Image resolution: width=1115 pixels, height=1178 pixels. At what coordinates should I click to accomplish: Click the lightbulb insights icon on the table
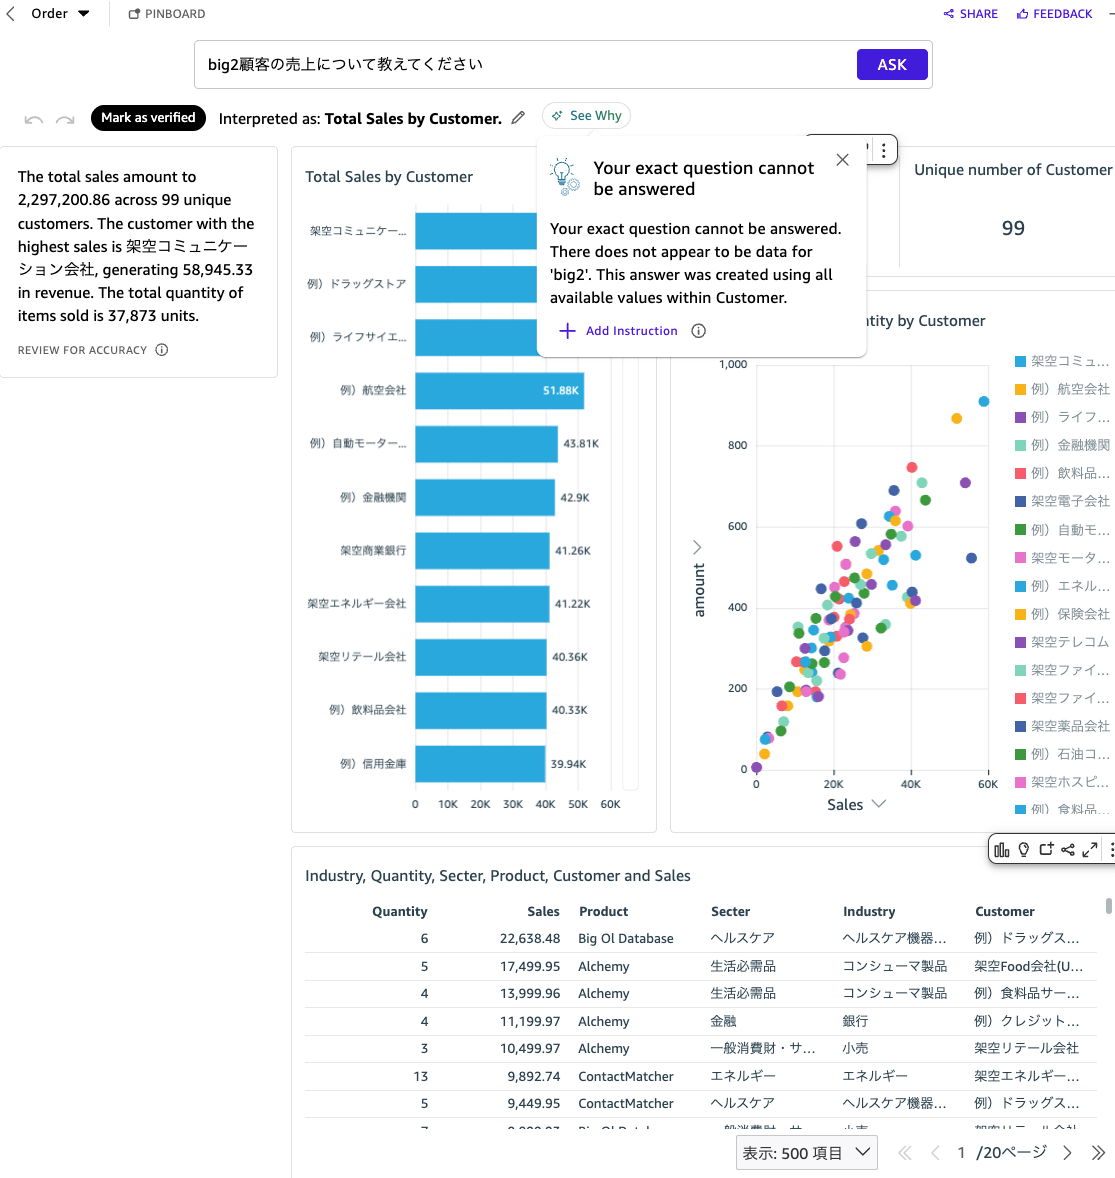(1024, 848)
